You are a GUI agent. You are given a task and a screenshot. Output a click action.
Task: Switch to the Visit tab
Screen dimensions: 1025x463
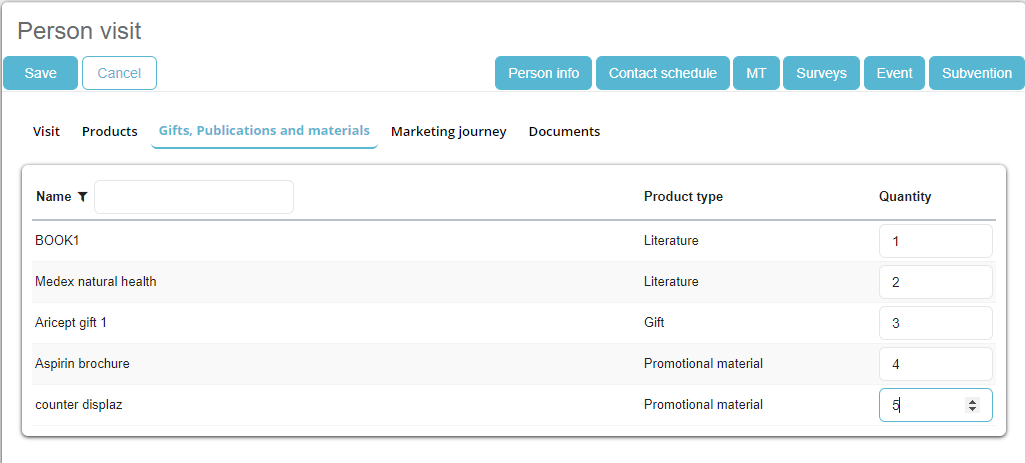[x=46, y=131]
